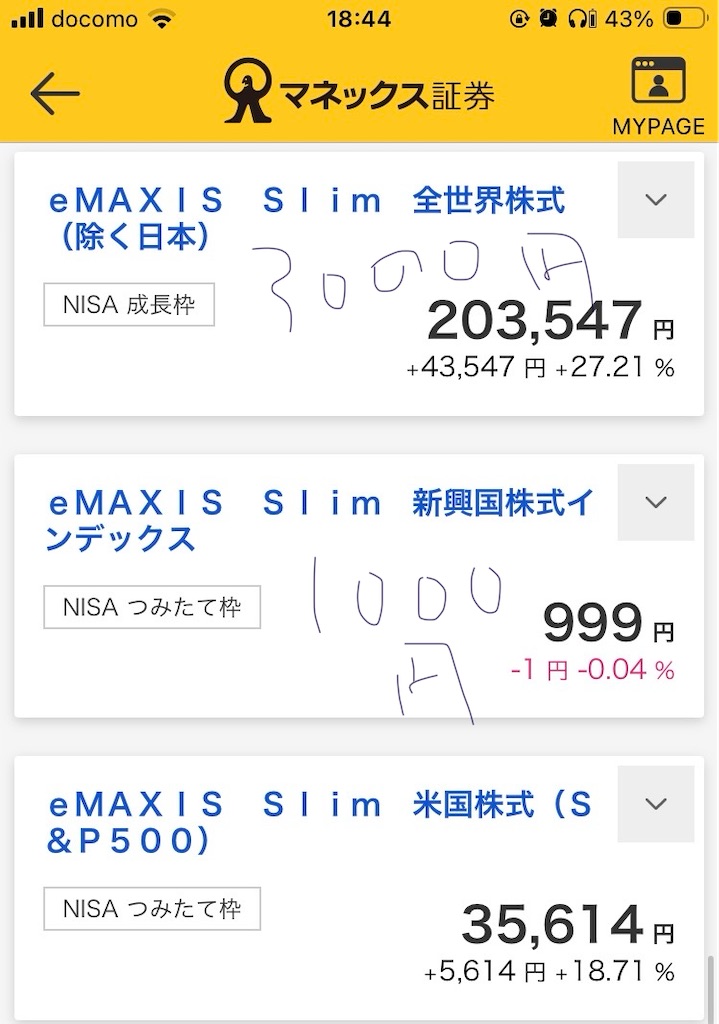Tap the NISA 成長枠 label
719x1024 pixels.
129,304
